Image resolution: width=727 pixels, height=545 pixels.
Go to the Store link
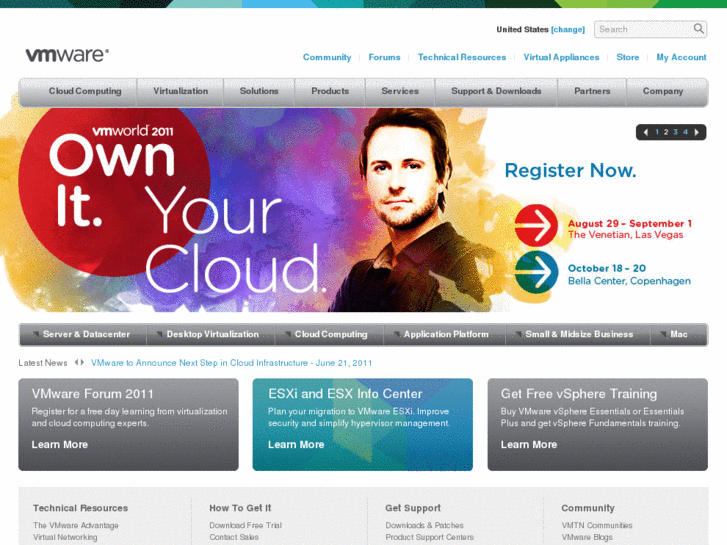(x=628, y=57)
